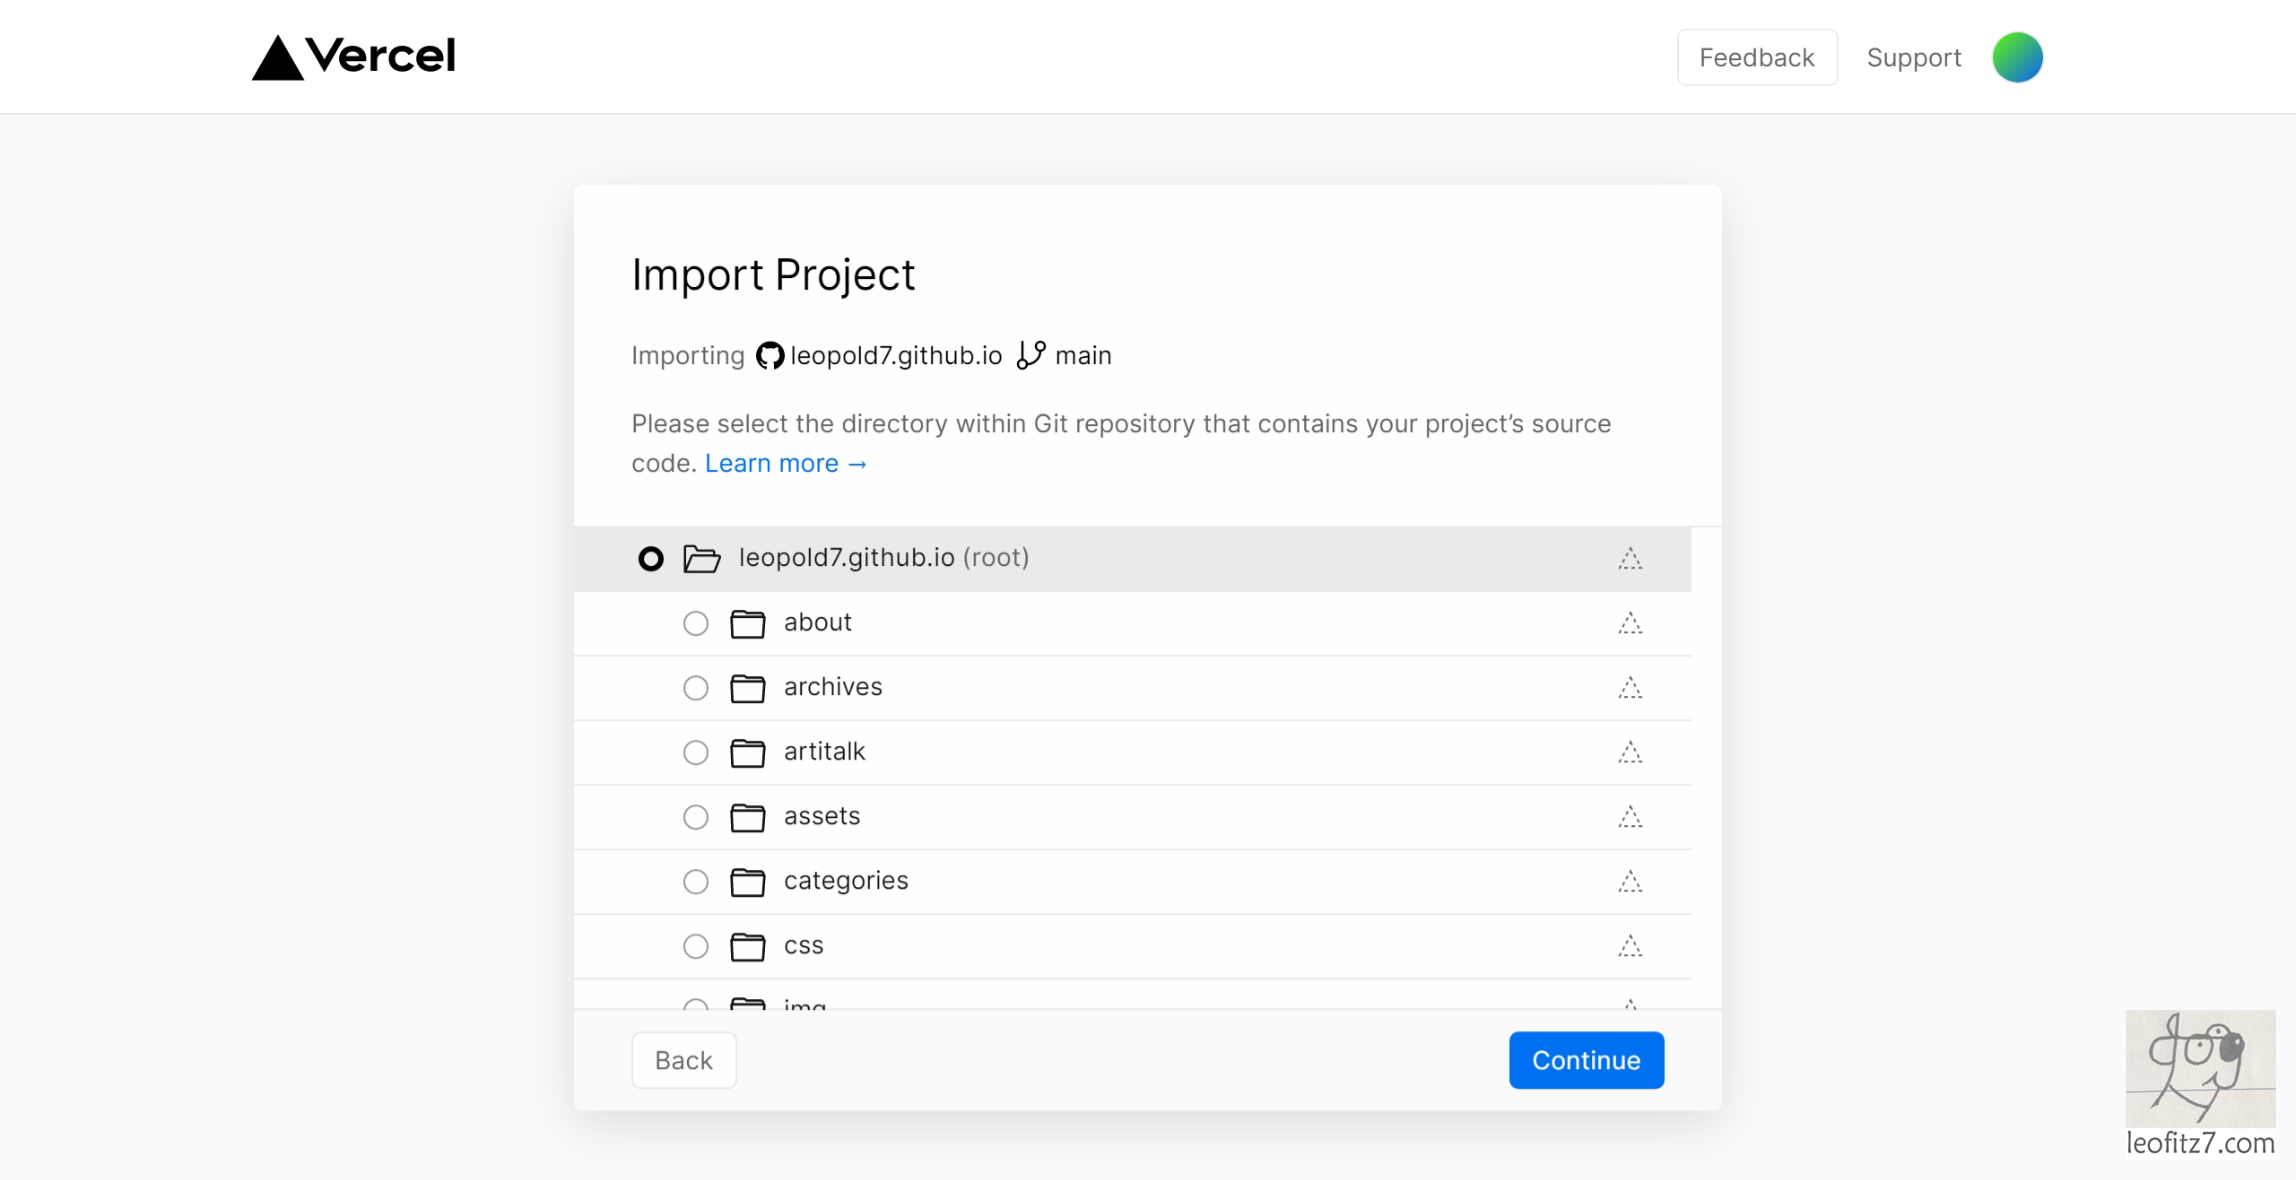Click the git branch icon beside main
Viewport: 2296px width, 1180px height.
pyautogui.click(x=1030, y=356)
